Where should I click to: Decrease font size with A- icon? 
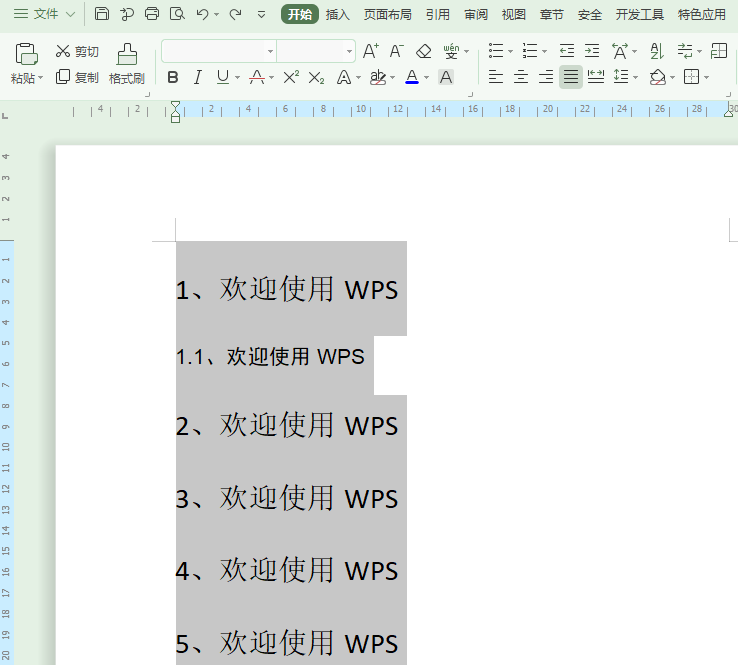[396, 51]
